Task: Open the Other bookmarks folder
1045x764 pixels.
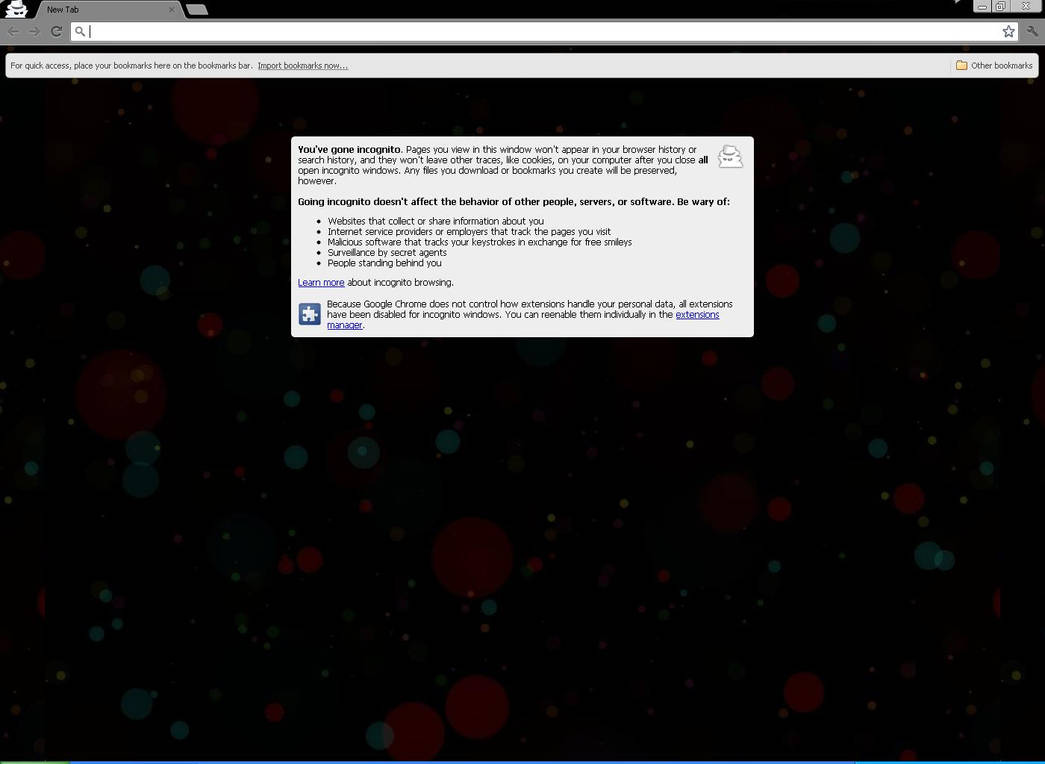Action: click(x=994, y=65)
